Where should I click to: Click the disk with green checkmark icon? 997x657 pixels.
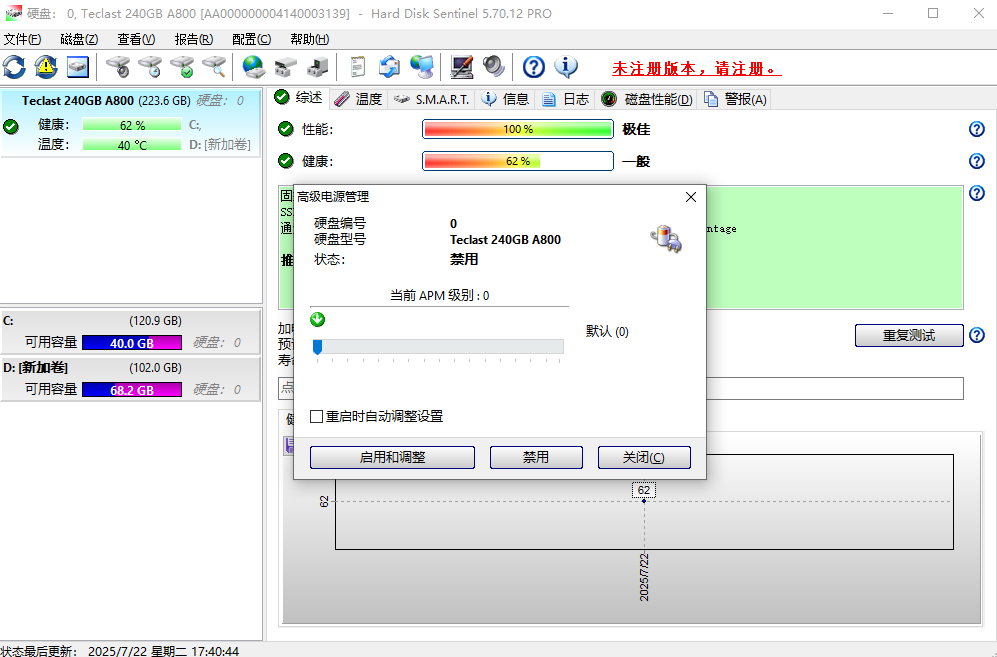(x=182, y=67)
